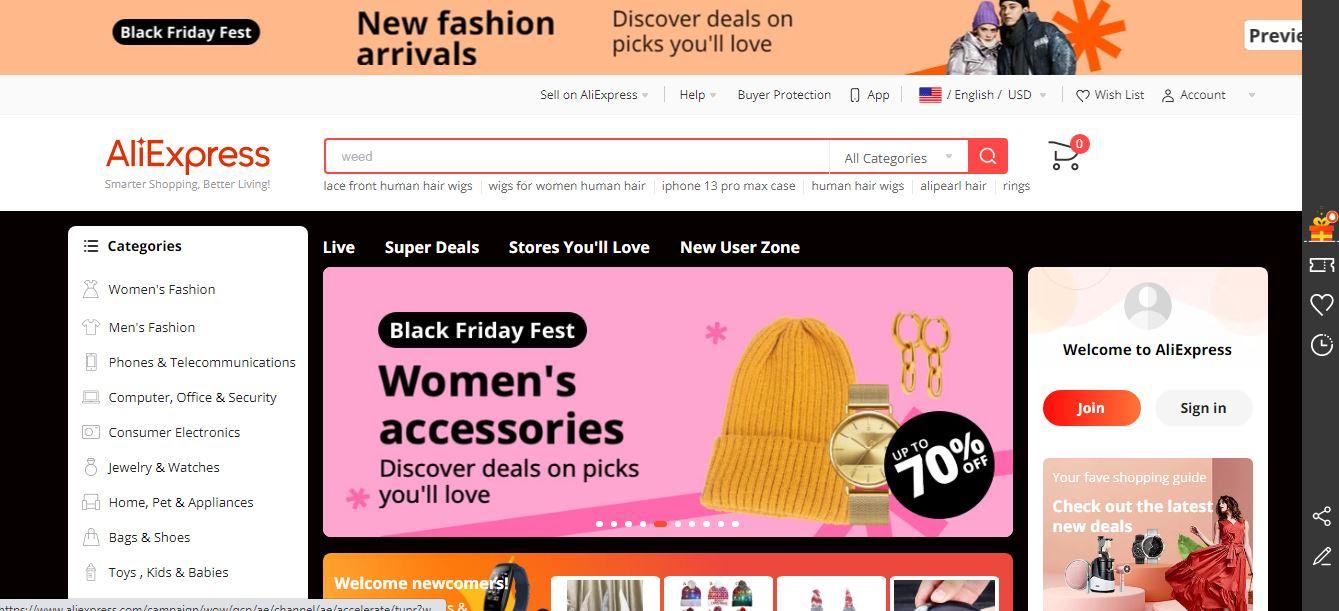
Task: Select the last carousel dot indicator
Action: point(735,523)
